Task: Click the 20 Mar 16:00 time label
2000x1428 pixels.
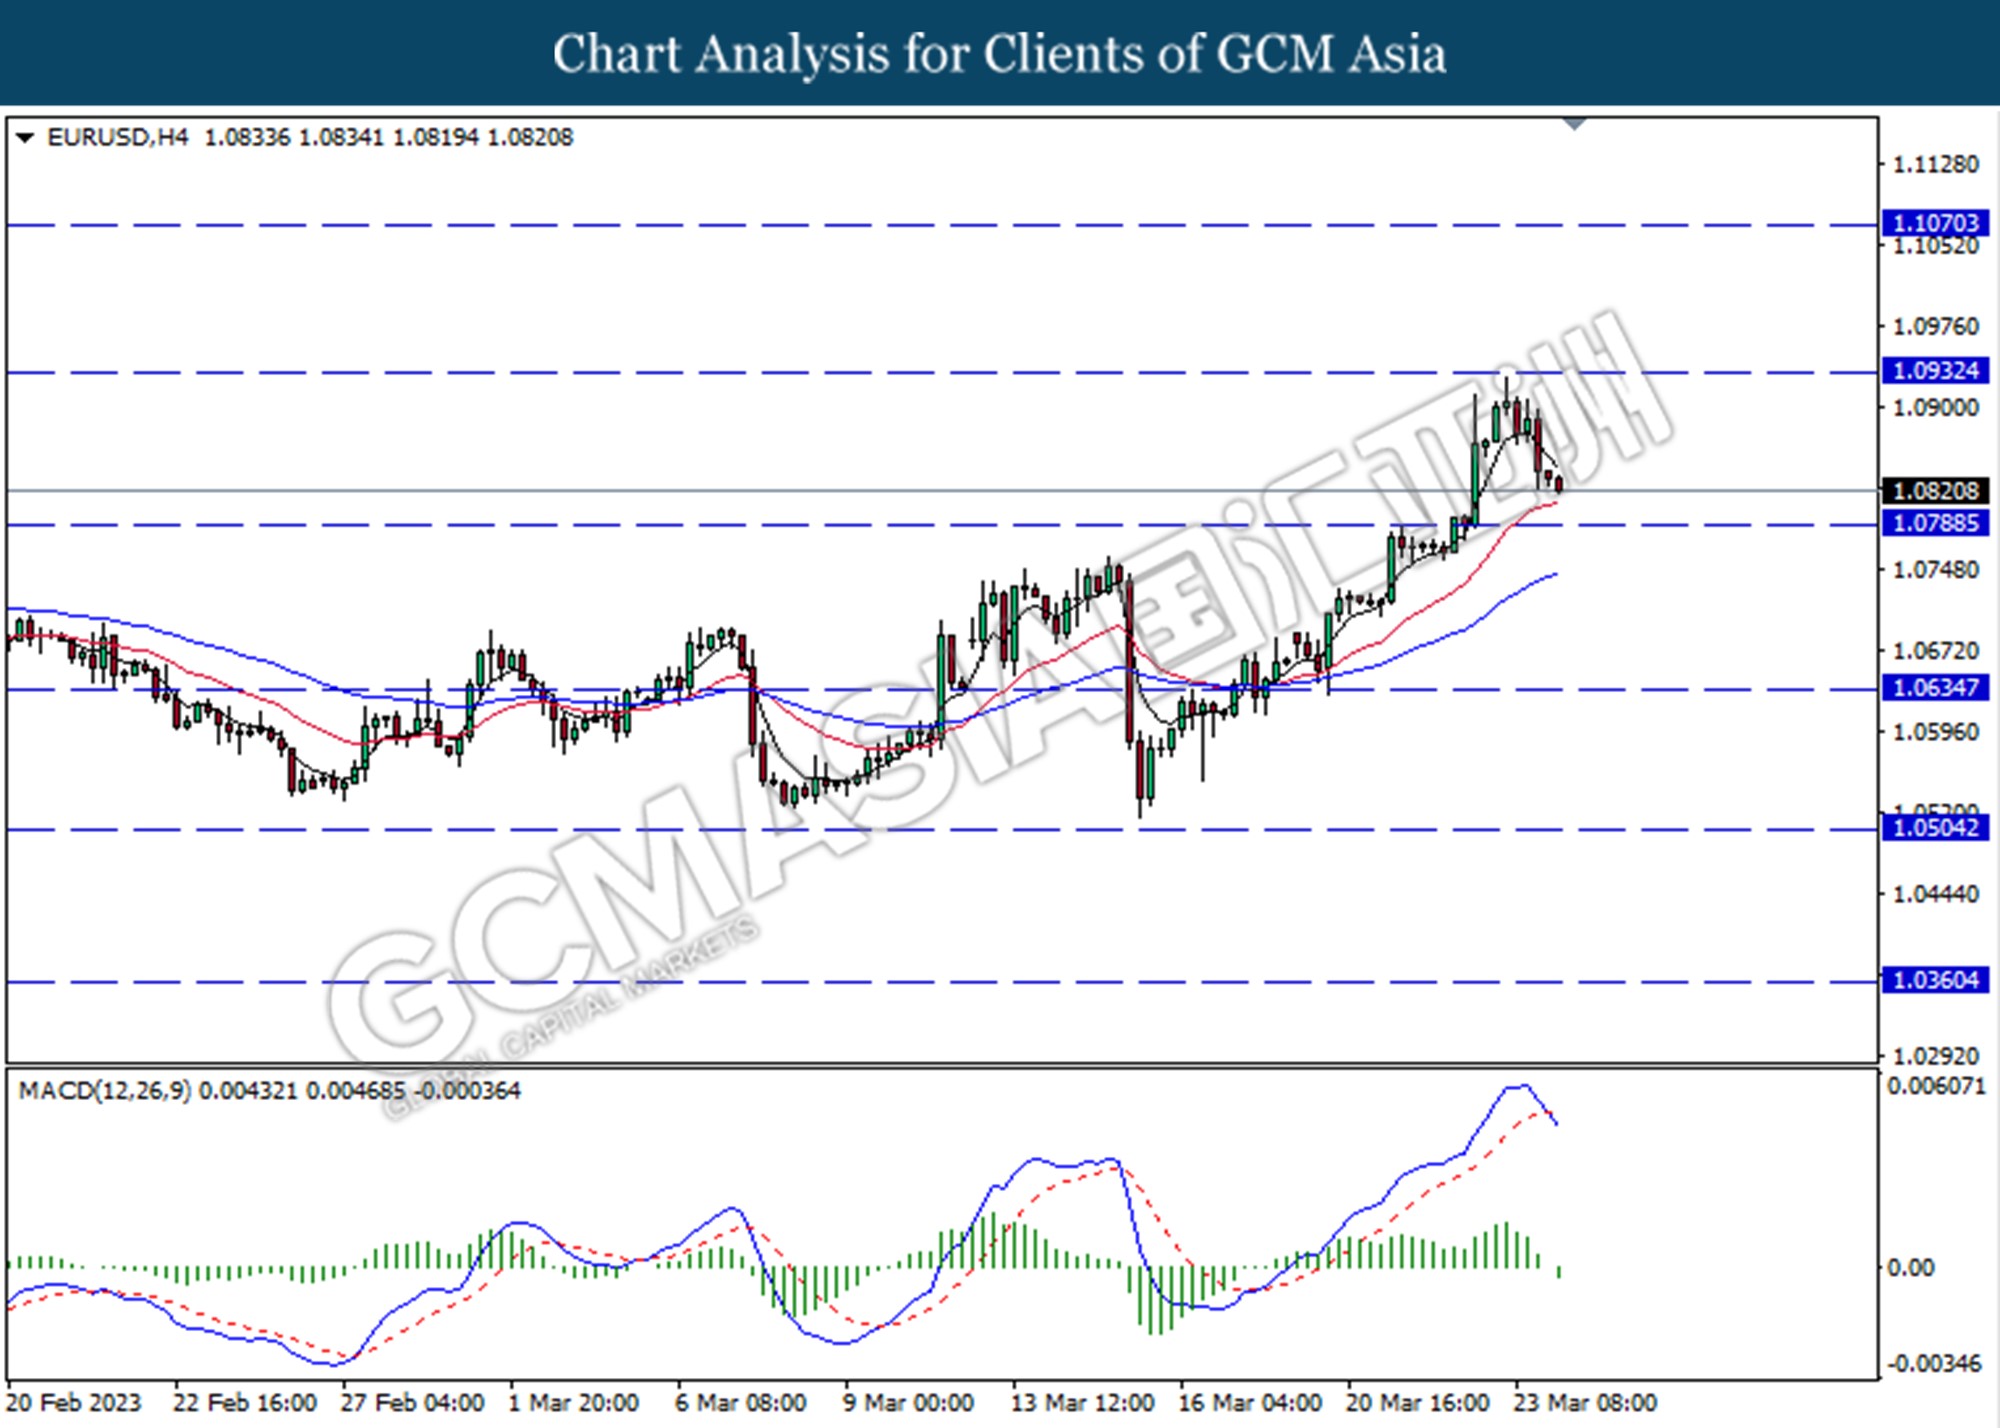Action: pyautogui.click(x=1418, y=1403)
